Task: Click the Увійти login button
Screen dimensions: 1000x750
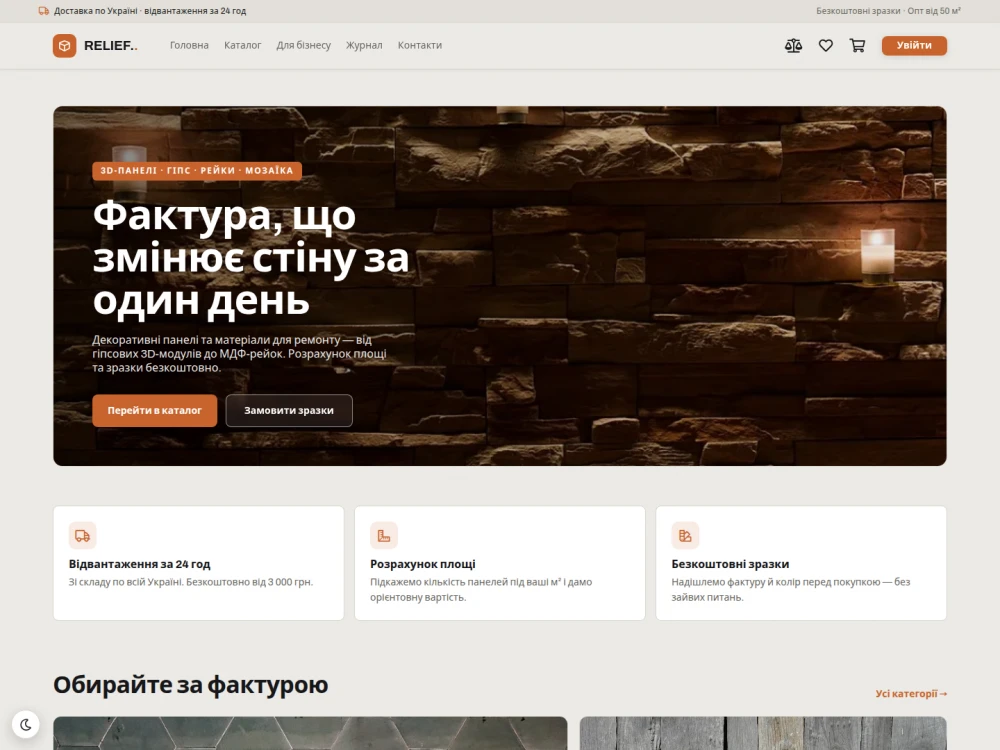Action: click(x=914, y=45)
